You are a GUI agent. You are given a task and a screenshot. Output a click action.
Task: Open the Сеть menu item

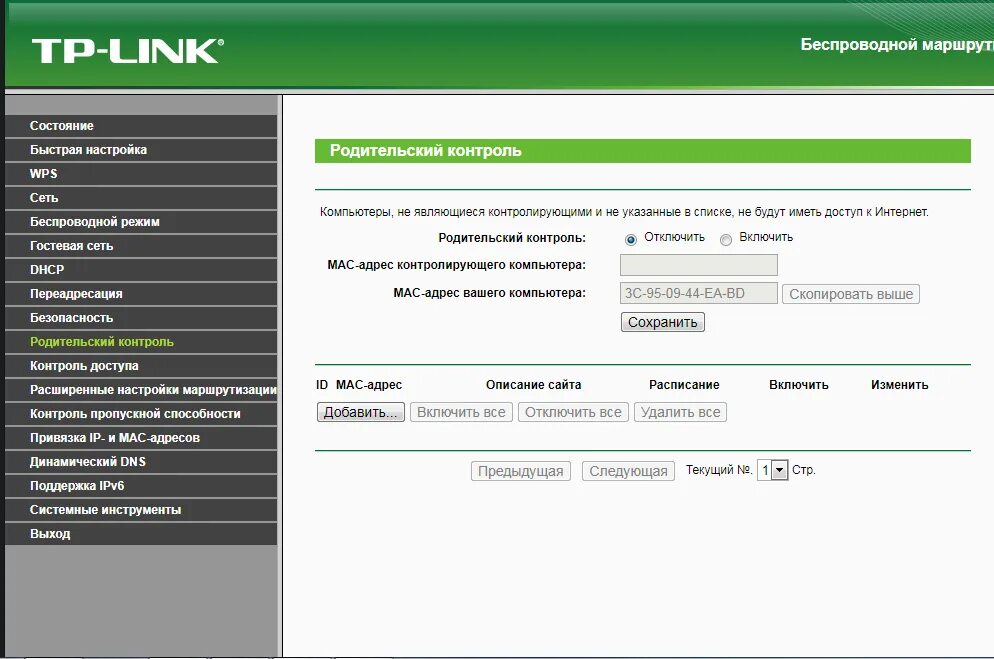[x=141, y=198]
